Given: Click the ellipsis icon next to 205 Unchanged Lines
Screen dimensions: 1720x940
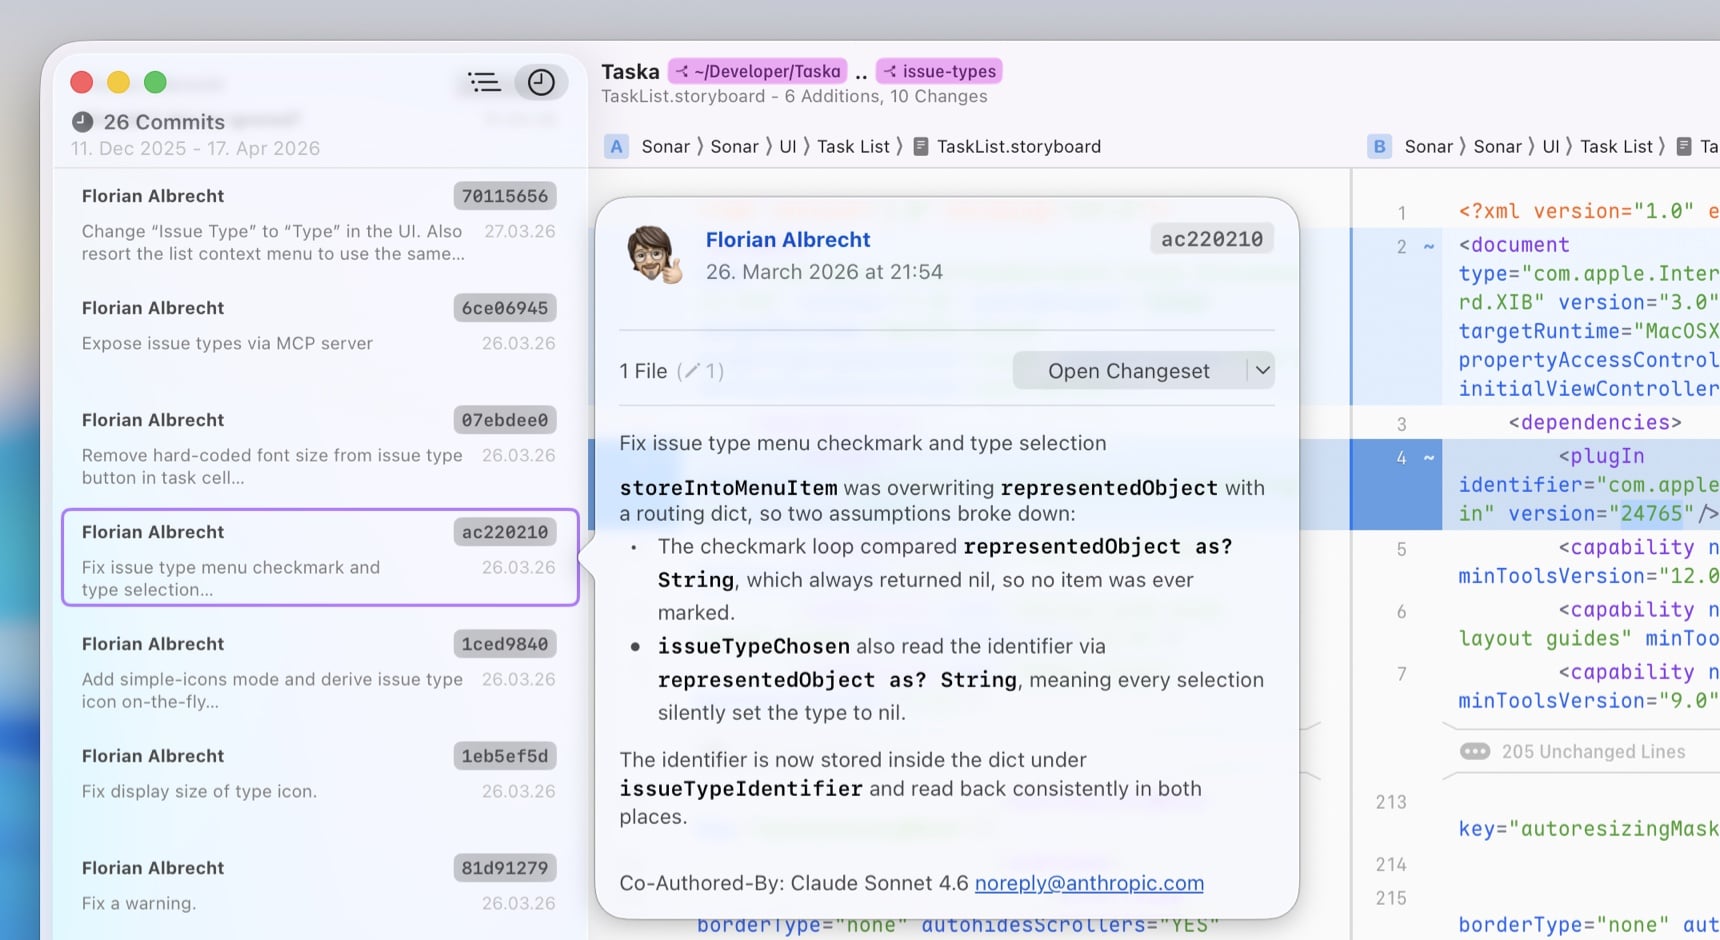Looking at the screenshot, I should tap(1478, 751).
